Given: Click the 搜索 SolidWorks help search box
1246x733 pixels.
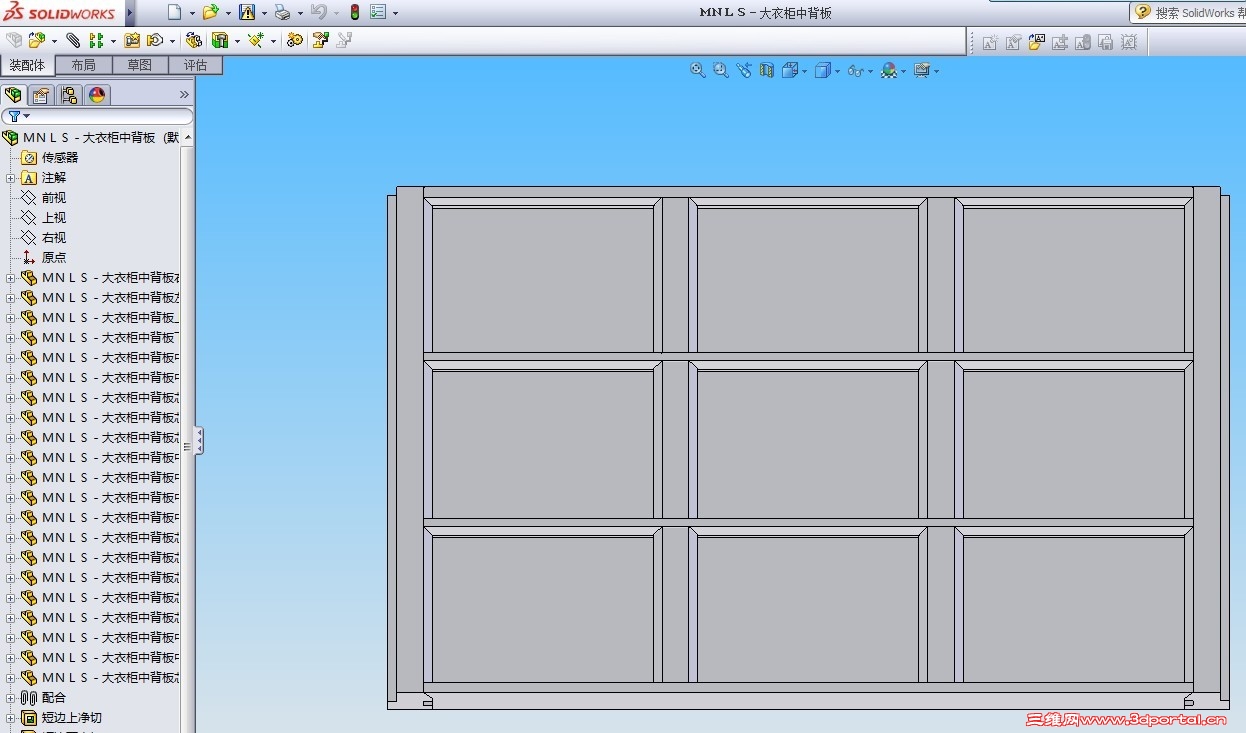Looking at the screenshot, I should pyautogui.click(x=1188, y=13).
